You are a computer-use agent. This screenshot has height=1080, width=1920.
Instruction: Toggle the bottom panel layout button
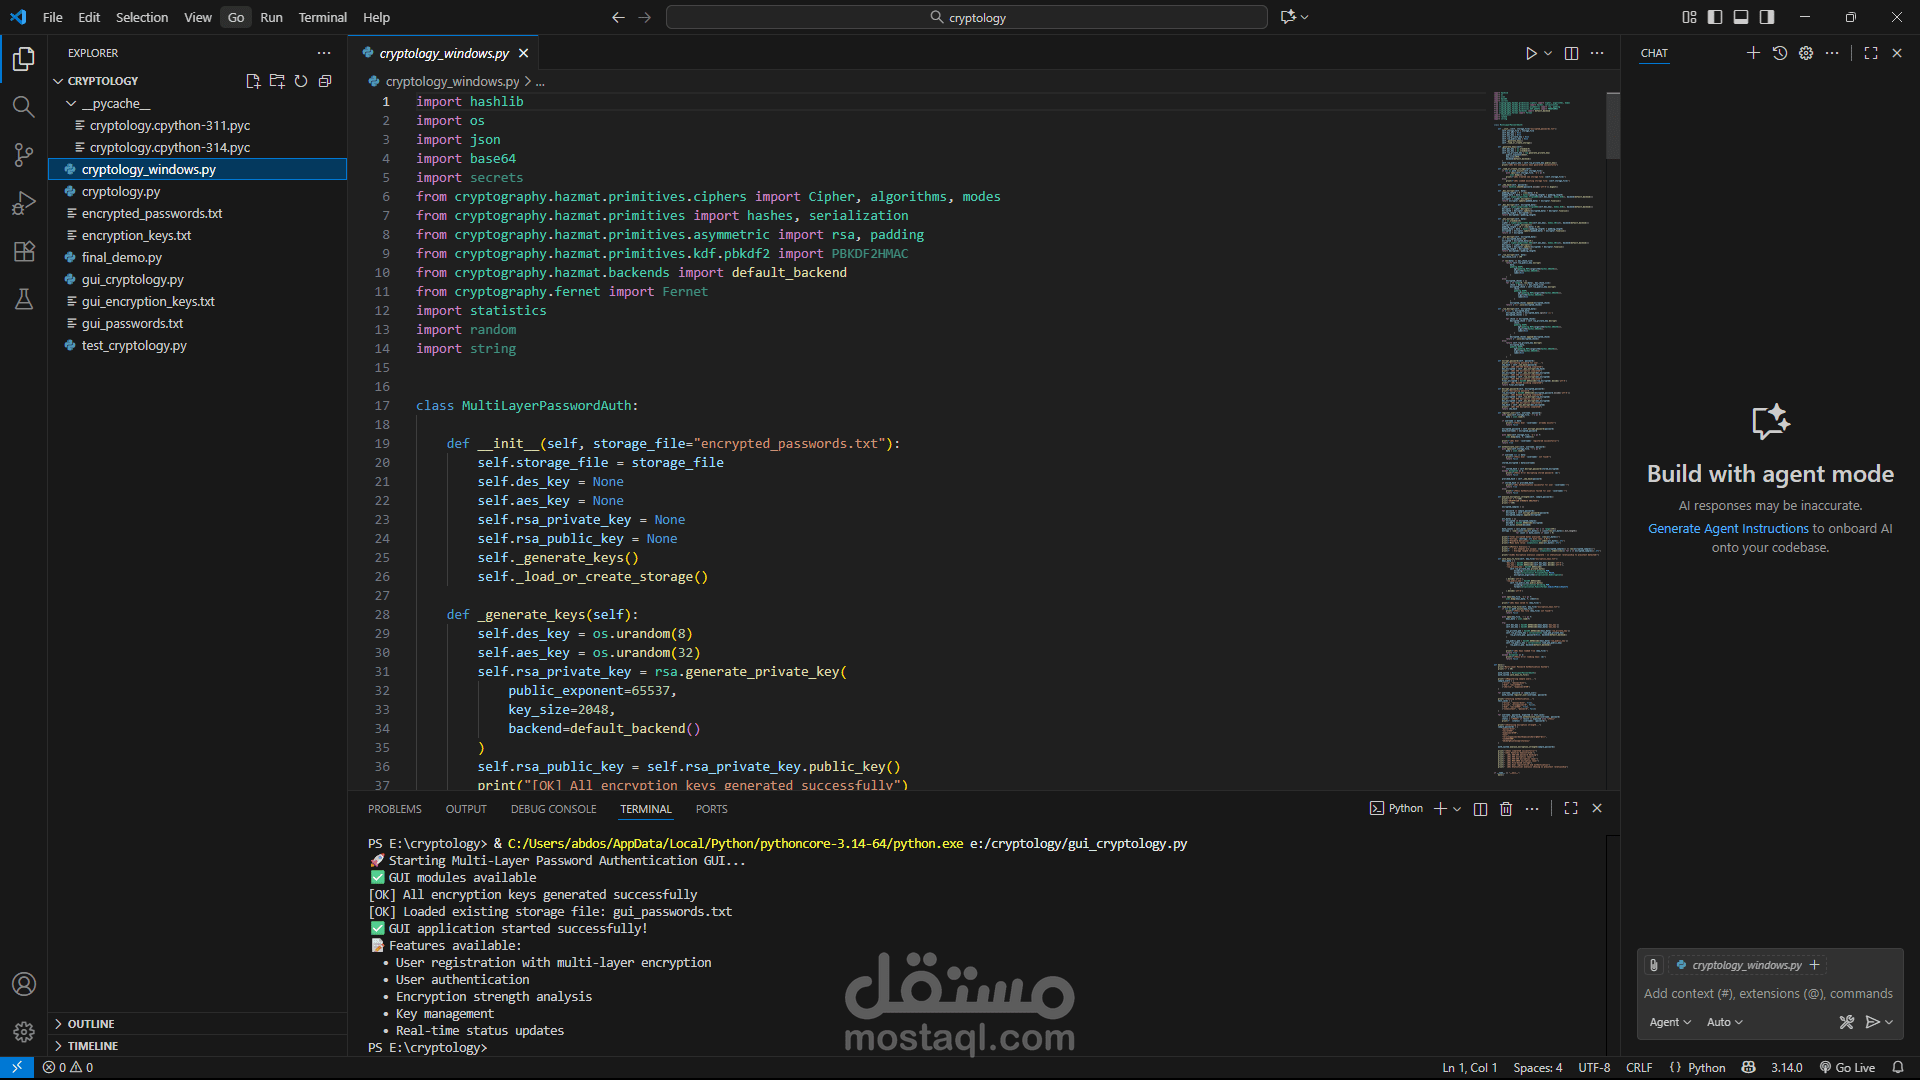[1741, 17]
